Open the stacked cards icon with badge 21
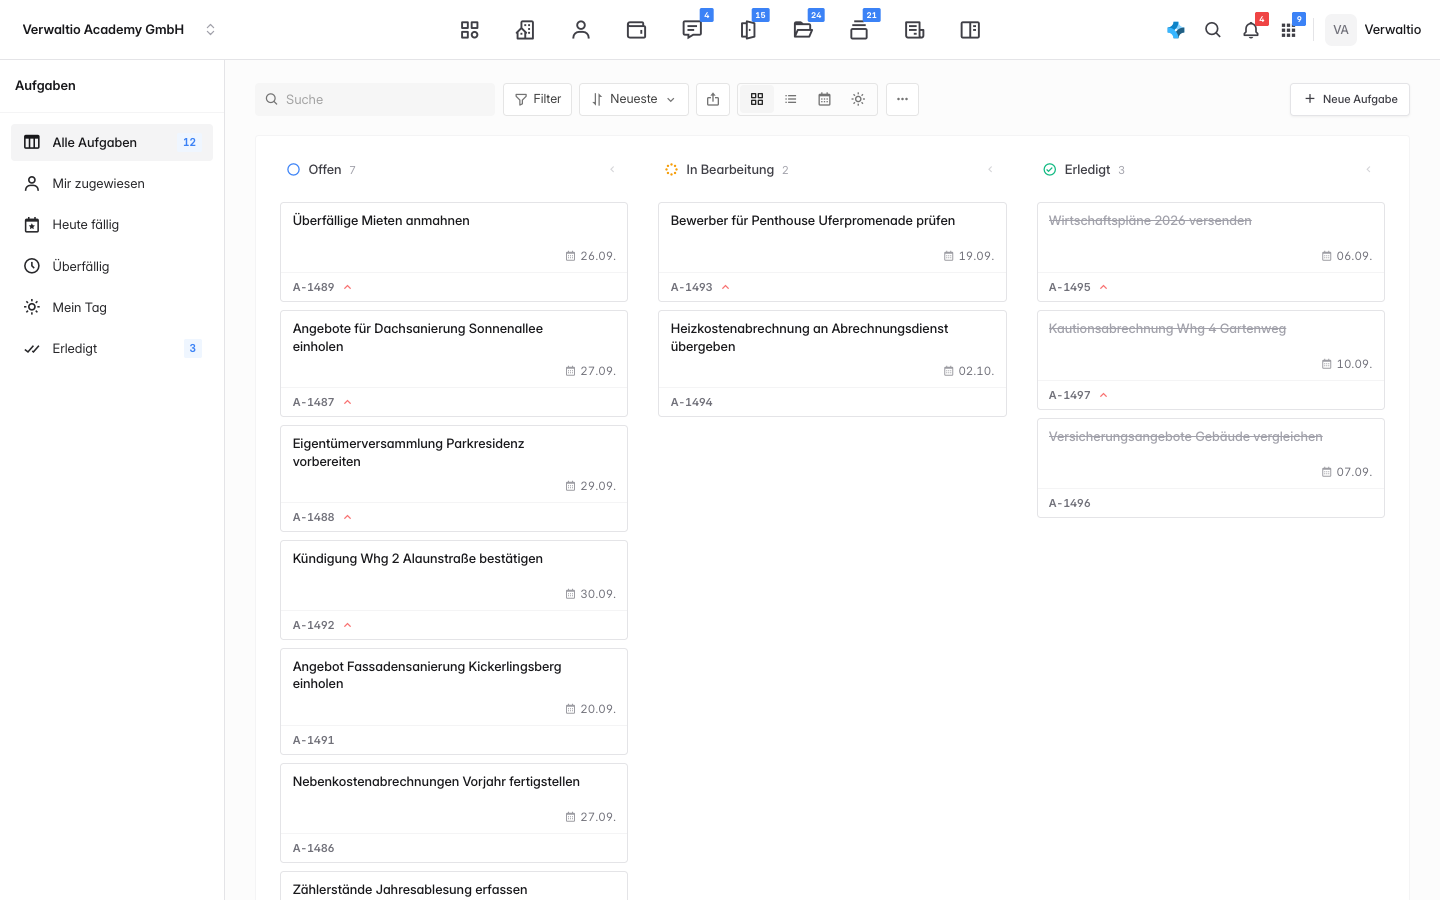Image resolution: width=1440 pixels, height=900 pixels. click(x=859, y=30)
